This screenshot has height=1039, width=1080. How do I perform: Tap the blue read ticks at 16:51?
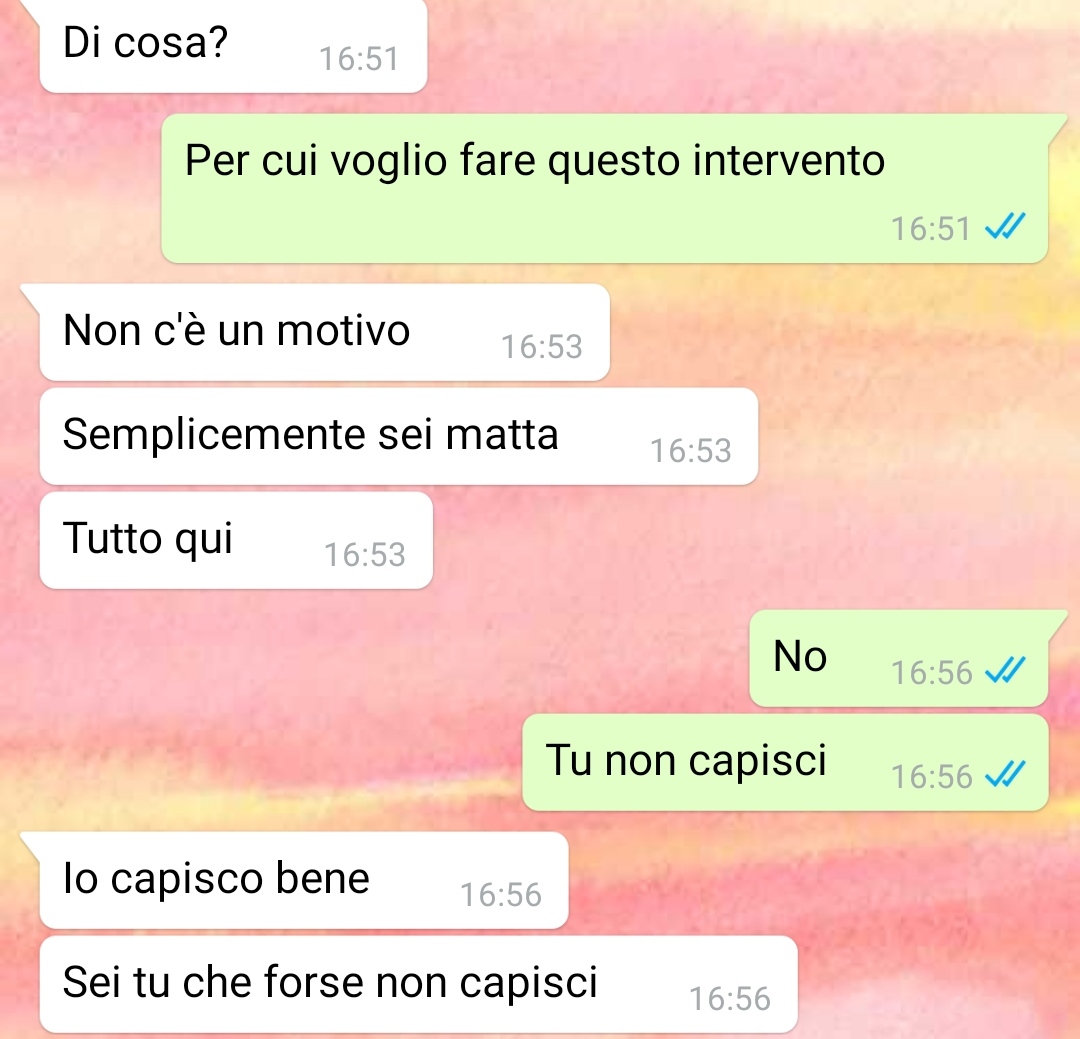[x=1005, y=227]
